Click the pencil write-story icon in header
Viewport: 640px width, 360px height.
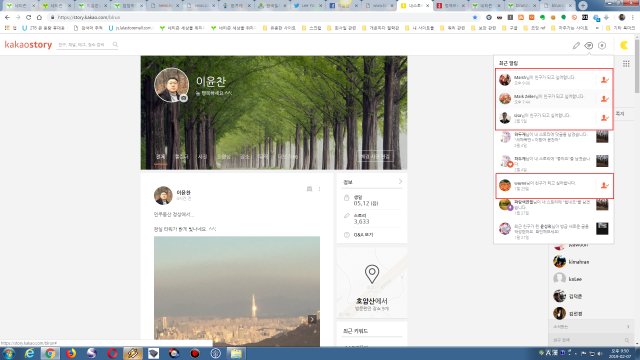point(576,45)
